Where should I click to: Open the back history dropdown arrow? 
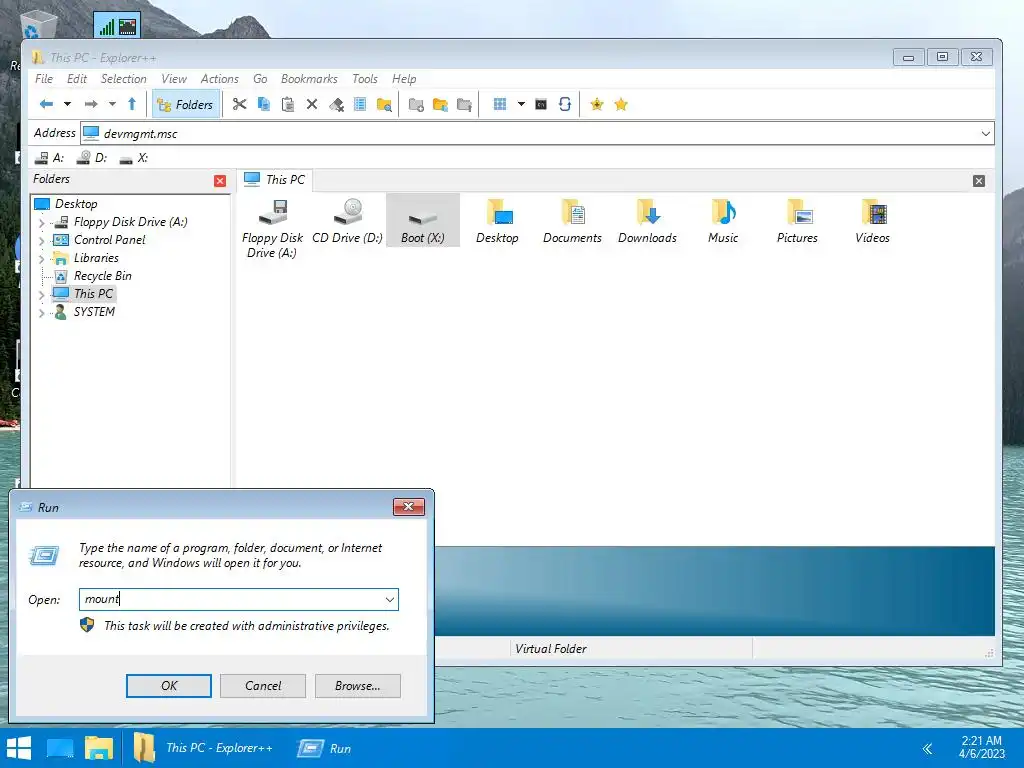(x=67, y=104)
